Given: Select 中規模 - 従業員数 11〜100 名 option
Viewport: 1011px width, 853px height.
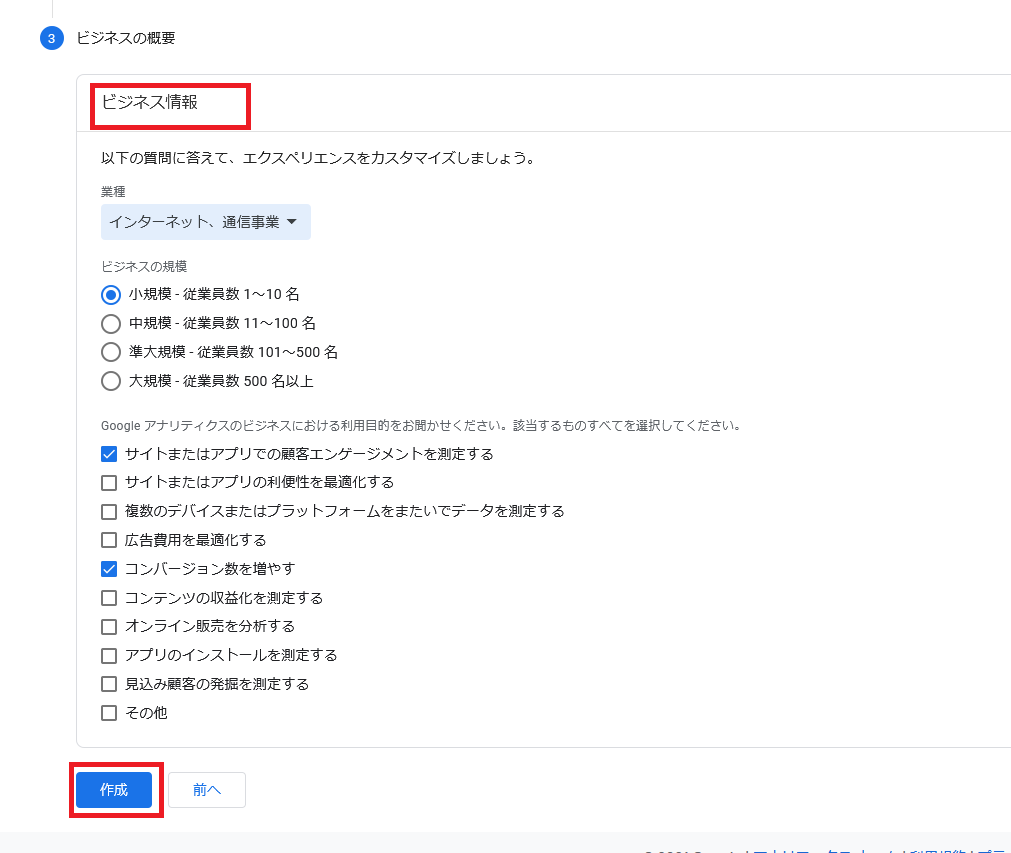Looking at the screenshot, I should coord(111,324).
